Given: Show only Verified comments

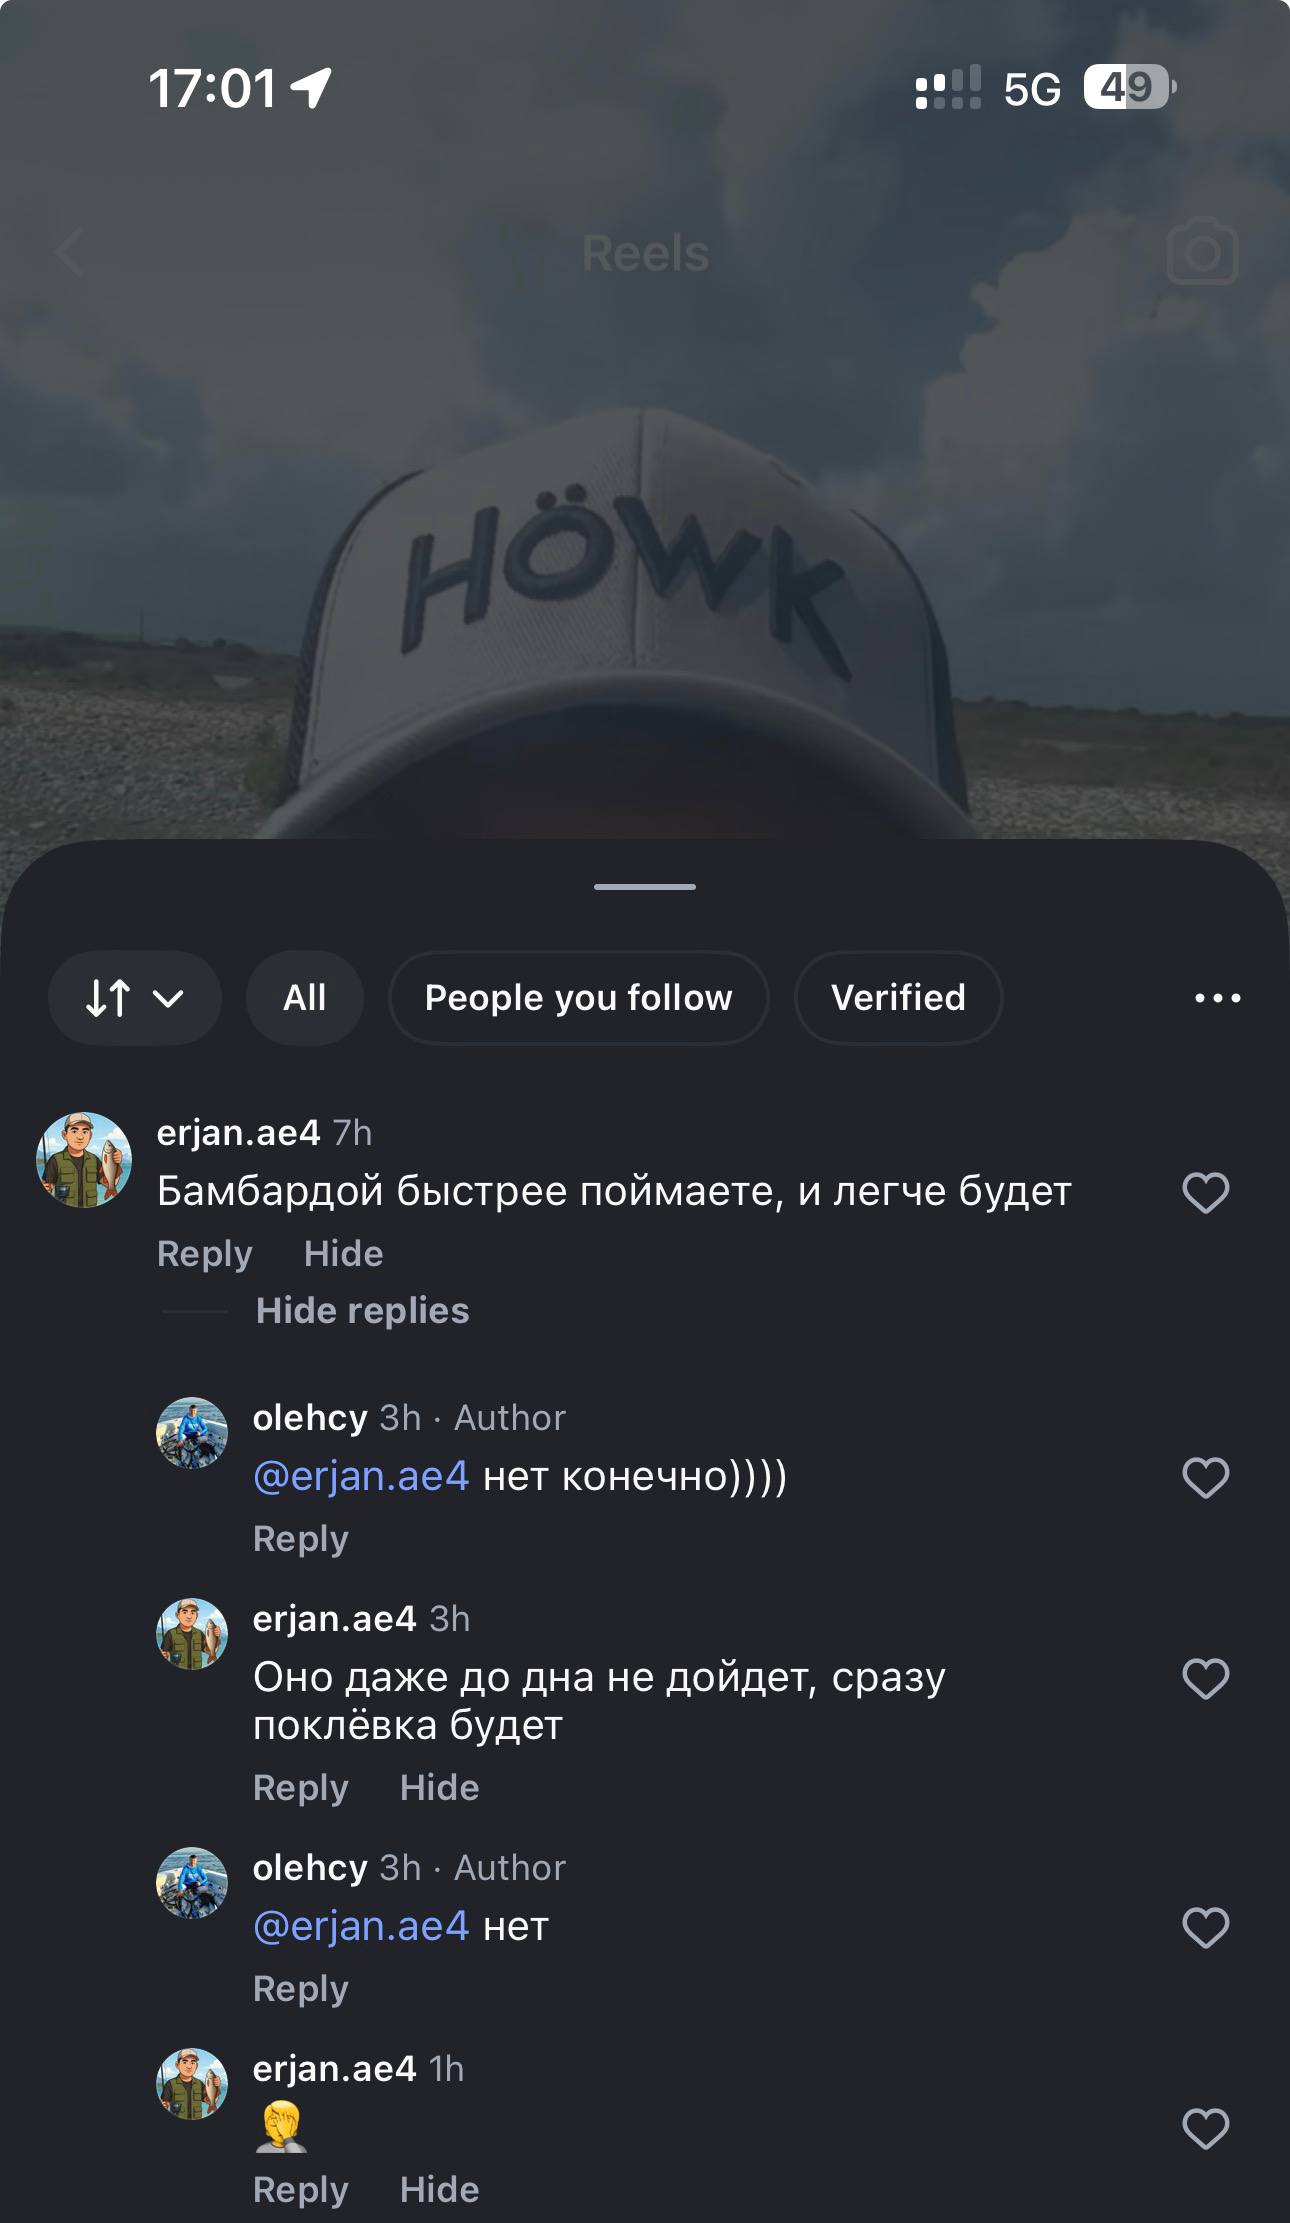Looking at the screenshot, I should coord(898,998).
